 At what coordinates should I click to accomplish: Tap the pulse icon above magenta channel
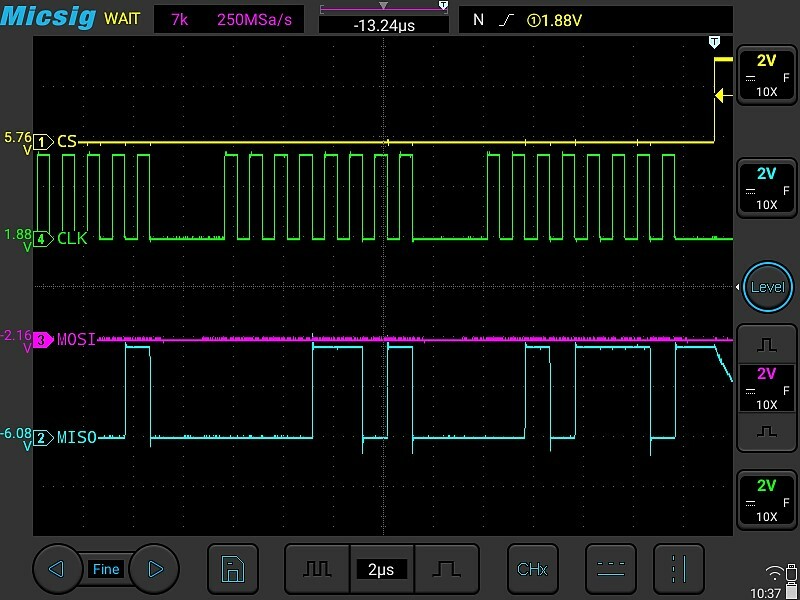tap(766, 344)
